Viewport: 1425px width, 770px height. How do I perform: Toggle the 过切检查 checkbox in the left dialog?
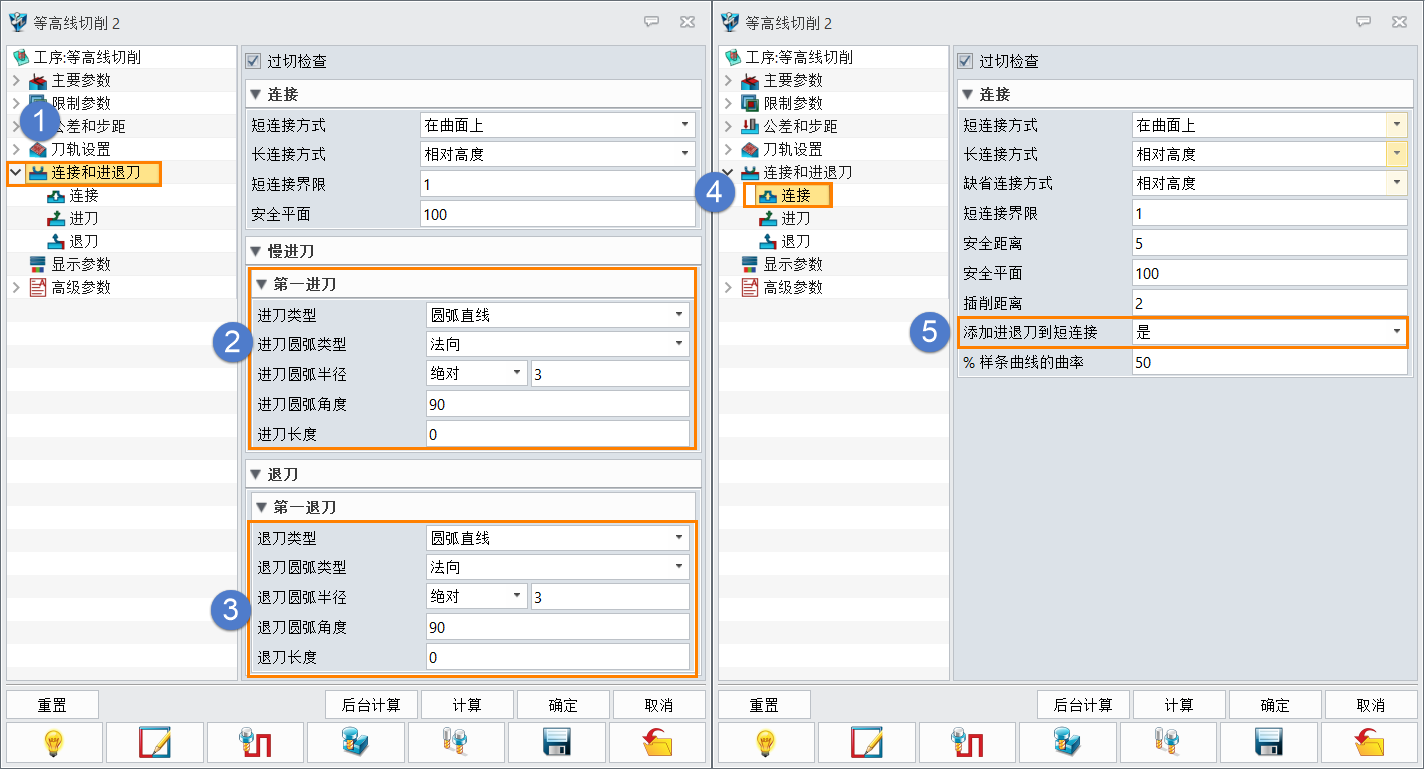point(253,61)
